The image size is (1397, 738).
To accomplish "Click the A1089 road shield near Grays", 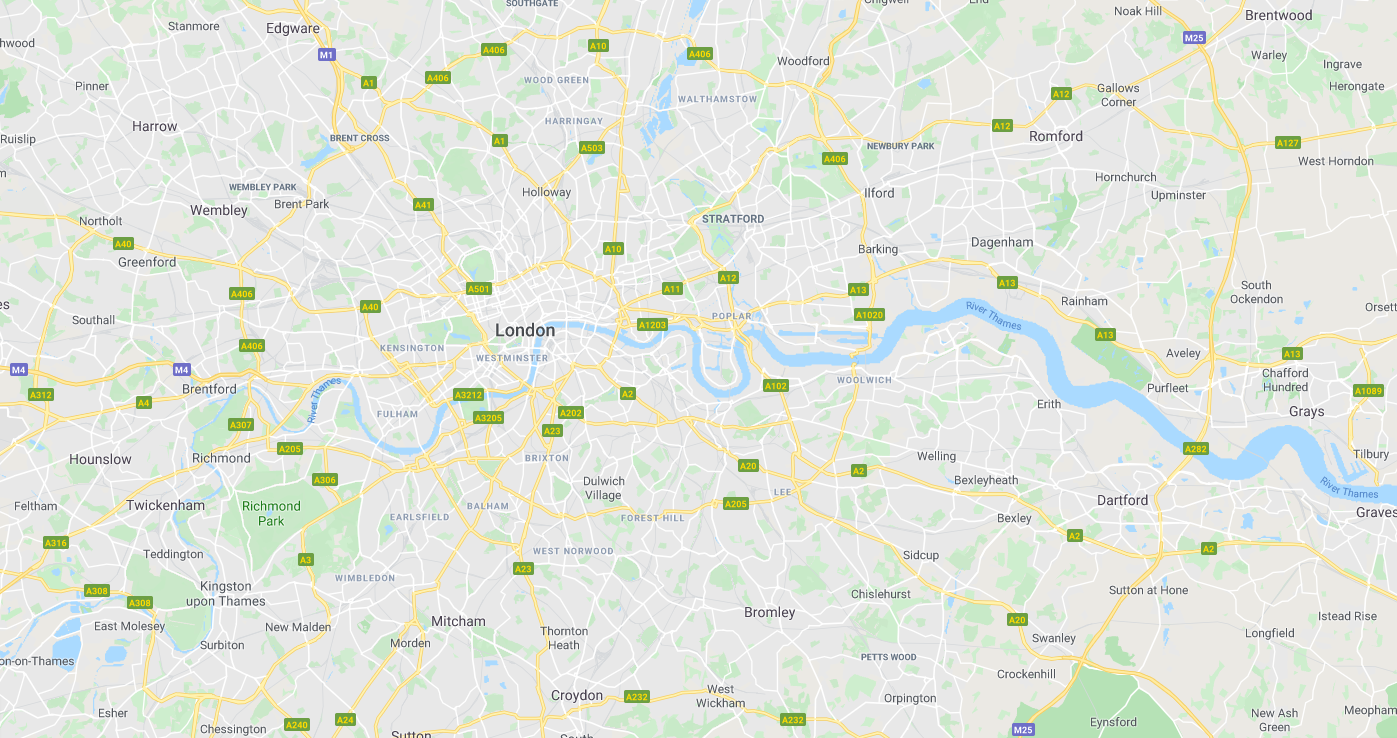I will (x=1368, y=391).
